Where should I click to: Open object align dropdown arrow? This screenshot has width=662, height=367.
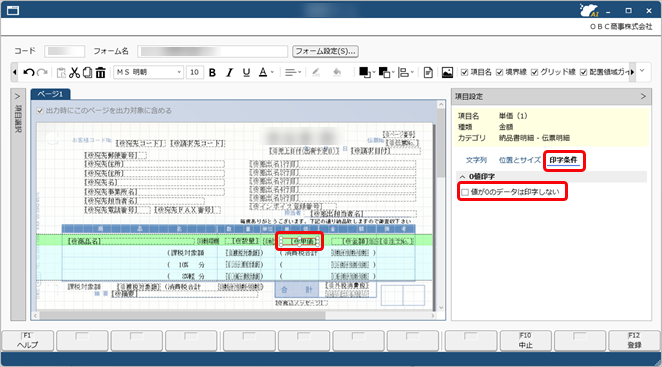pos(412,72)
